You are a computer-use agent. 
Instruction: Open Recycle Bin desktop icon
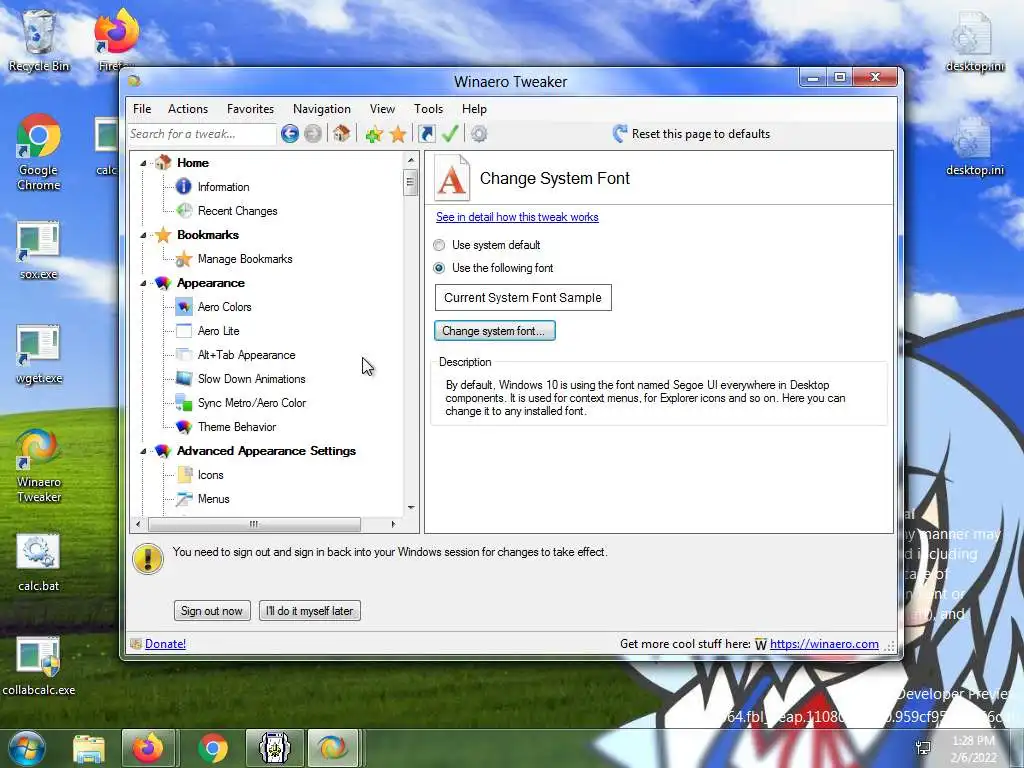pyautogui.click(x=39, y=40)
